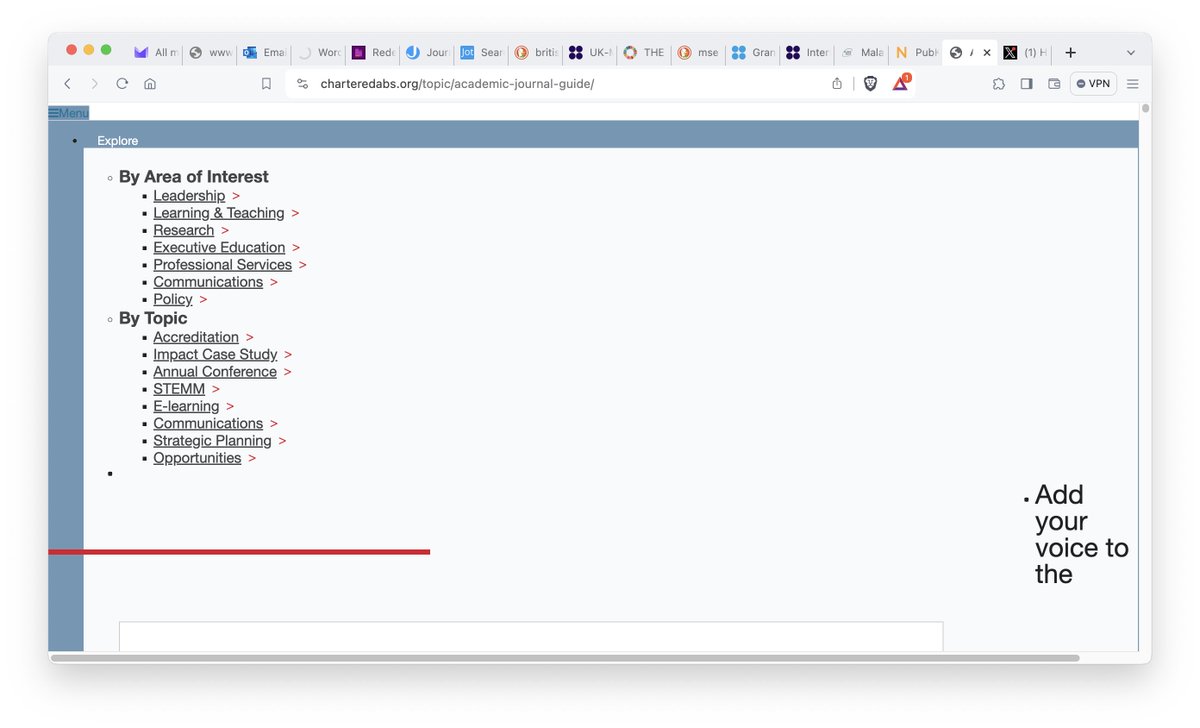This screenshot has height=728, width=1200.
Task: Click the empty white input box
Action: pos(531,636)
